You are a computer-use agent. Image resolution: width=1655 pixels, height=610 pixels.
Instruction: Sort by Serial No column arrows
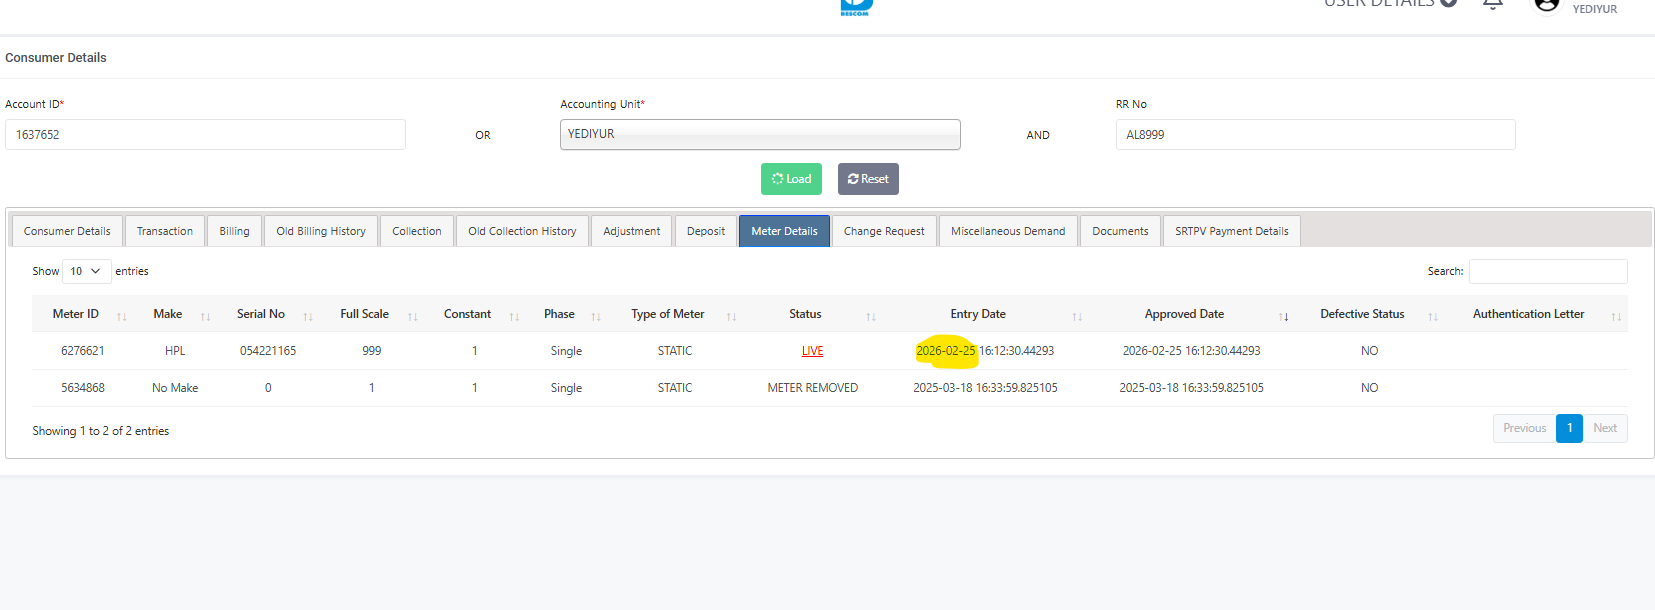click(x=308, y=316)
